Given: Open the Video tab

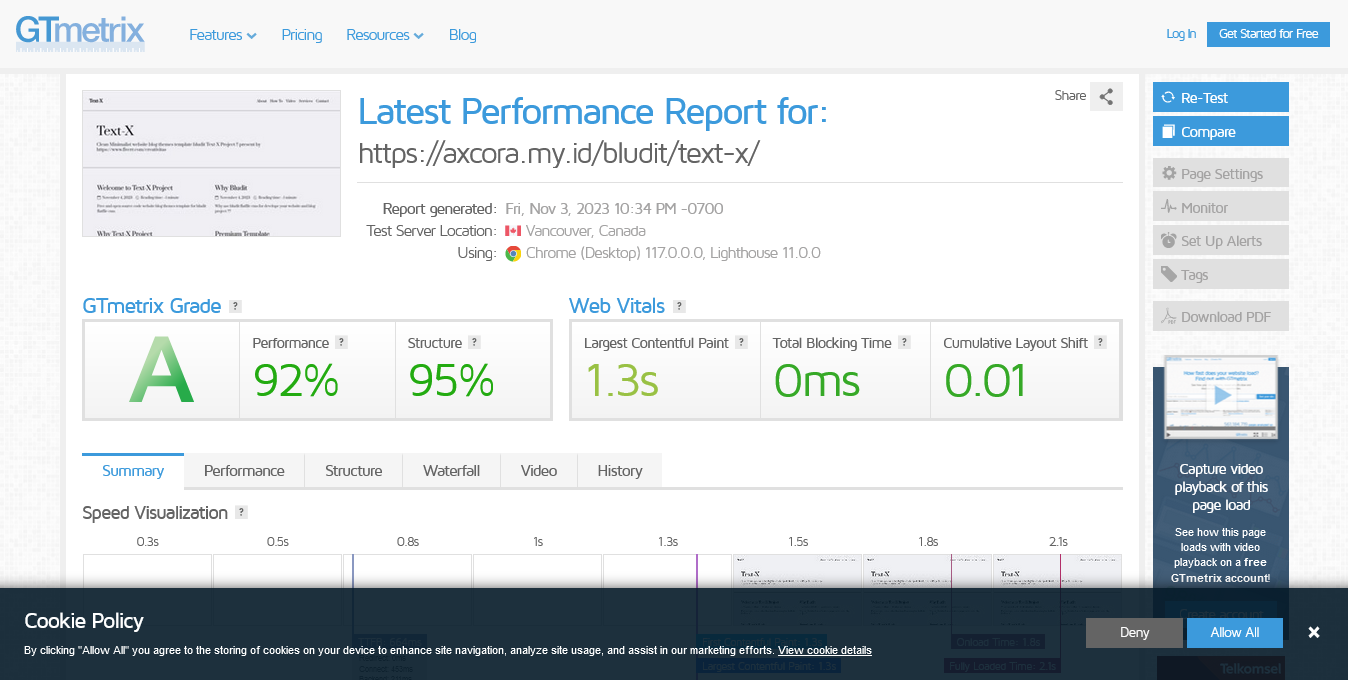Looking at the screenshot, I should (539, 470).
